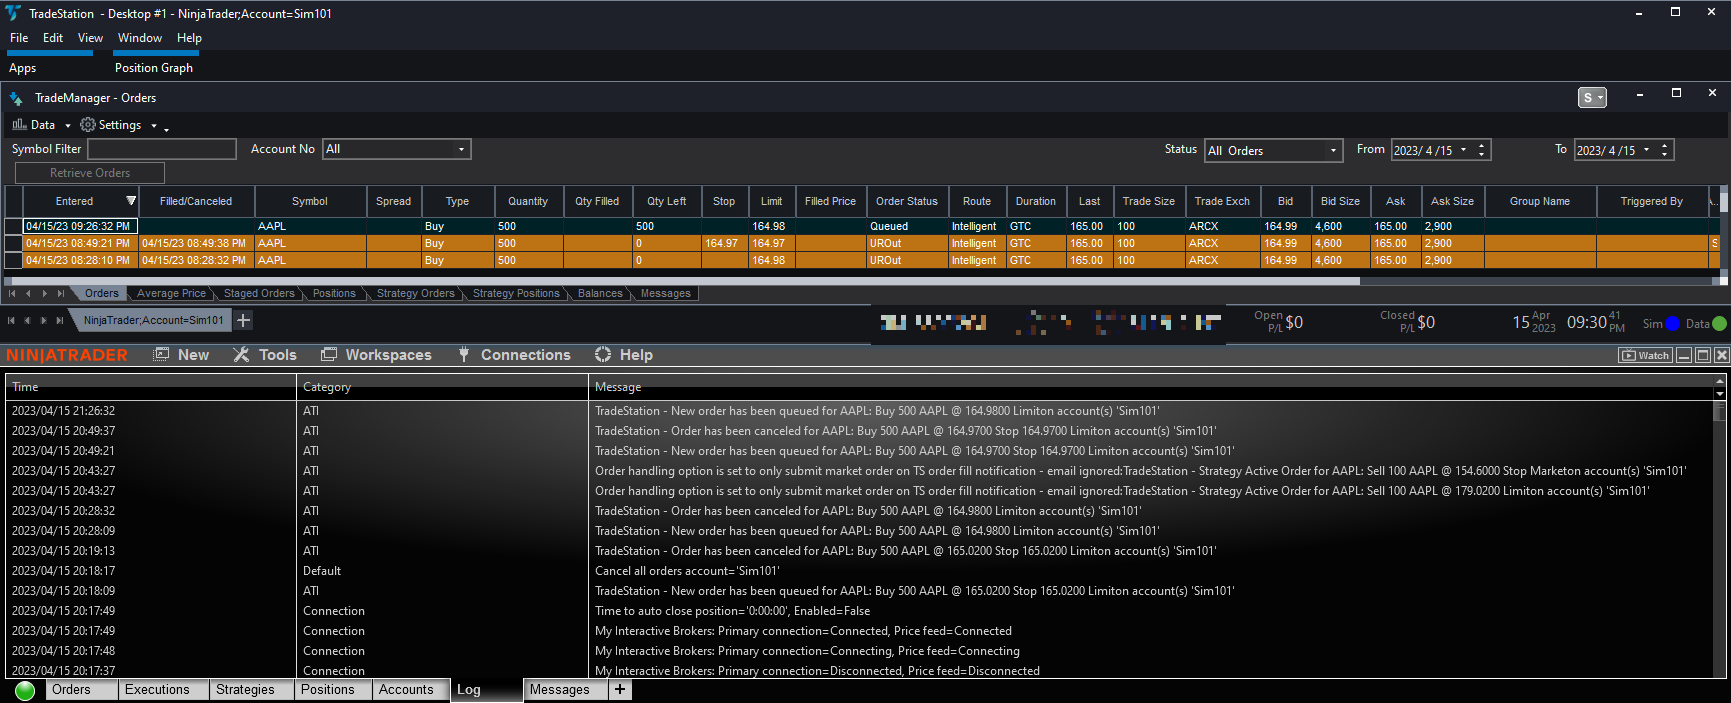1731x703 pixels.
Task: Select the 09:26:32 PM queued order row
Action: (x=865, y=226)
